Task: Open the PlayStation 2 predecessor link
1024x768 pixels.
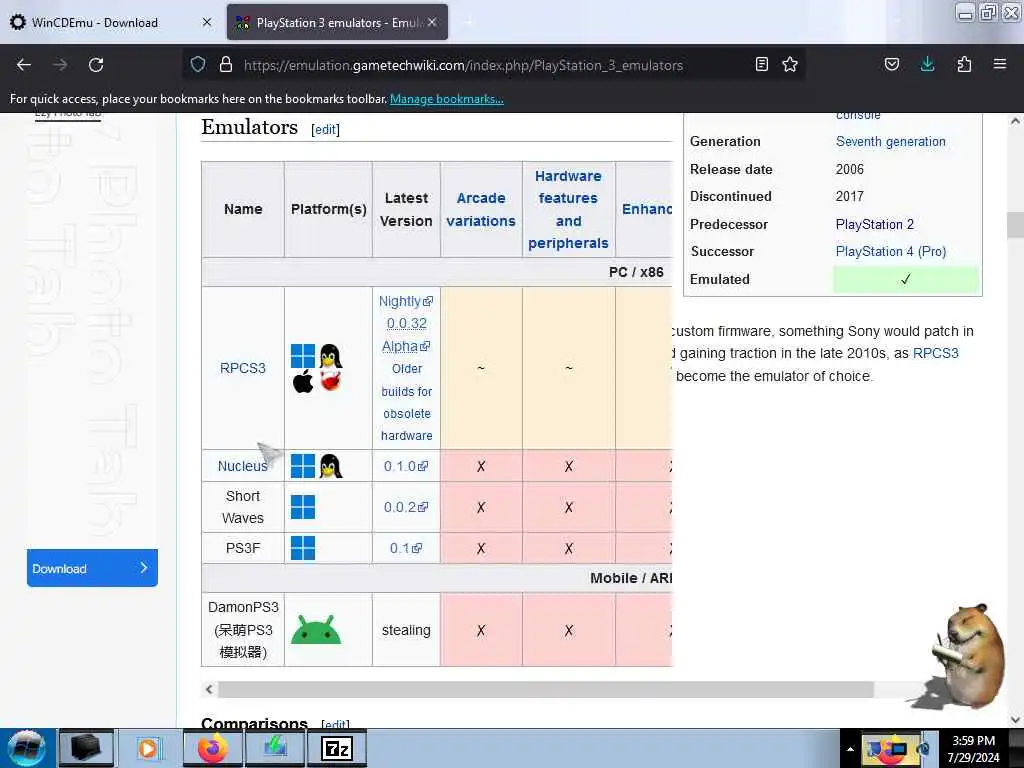Action: (x=874, y=225)
